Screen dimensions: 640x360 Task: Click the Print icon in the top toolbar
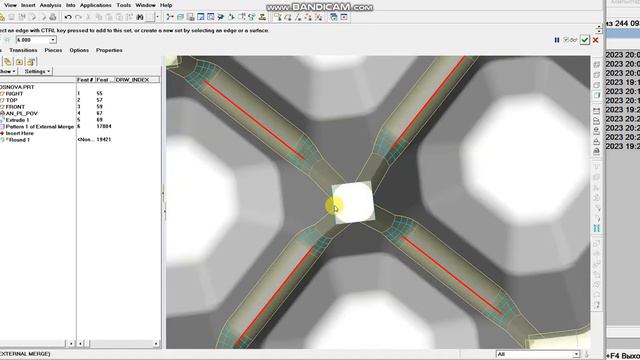pyautogui.click(x=53, y=17)
